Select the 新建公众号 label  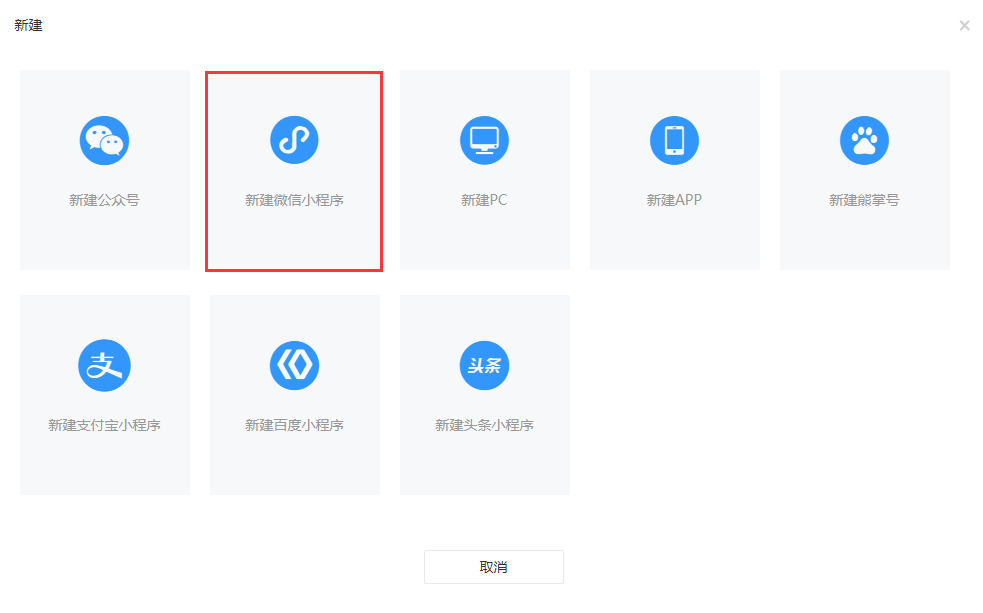(104, 200)
